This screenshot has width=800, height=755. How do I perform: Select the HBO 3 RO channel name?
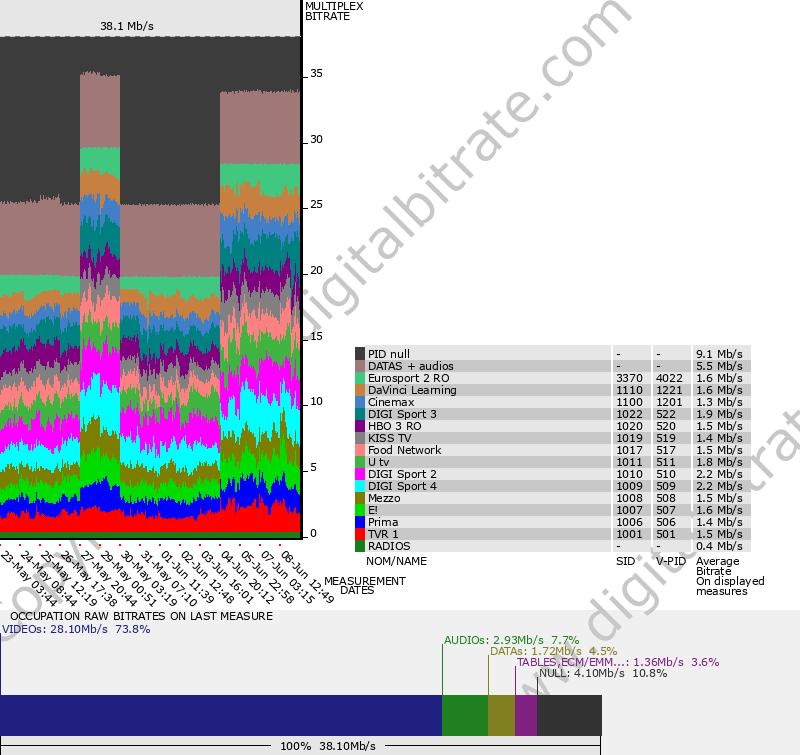pyautogui.click(x=395, y=426)
